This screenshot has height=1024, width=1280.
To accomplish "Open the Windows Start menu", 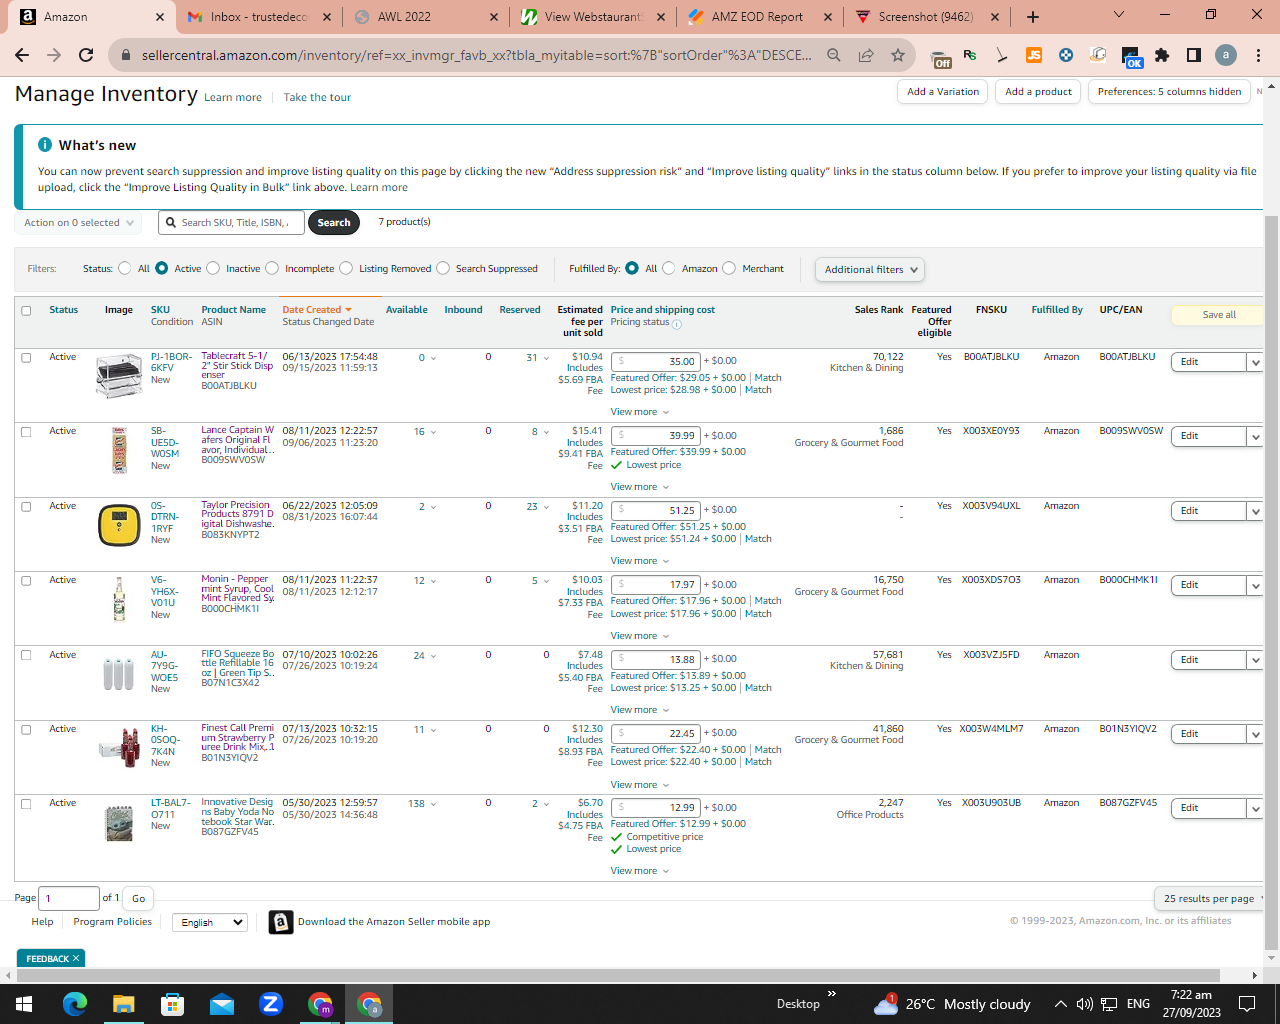I will (x=23, y=1004).
